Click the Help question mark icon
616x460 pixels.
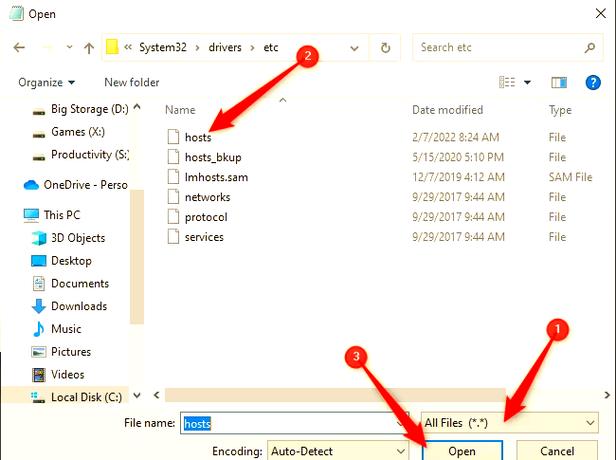(x=595, y=82)
